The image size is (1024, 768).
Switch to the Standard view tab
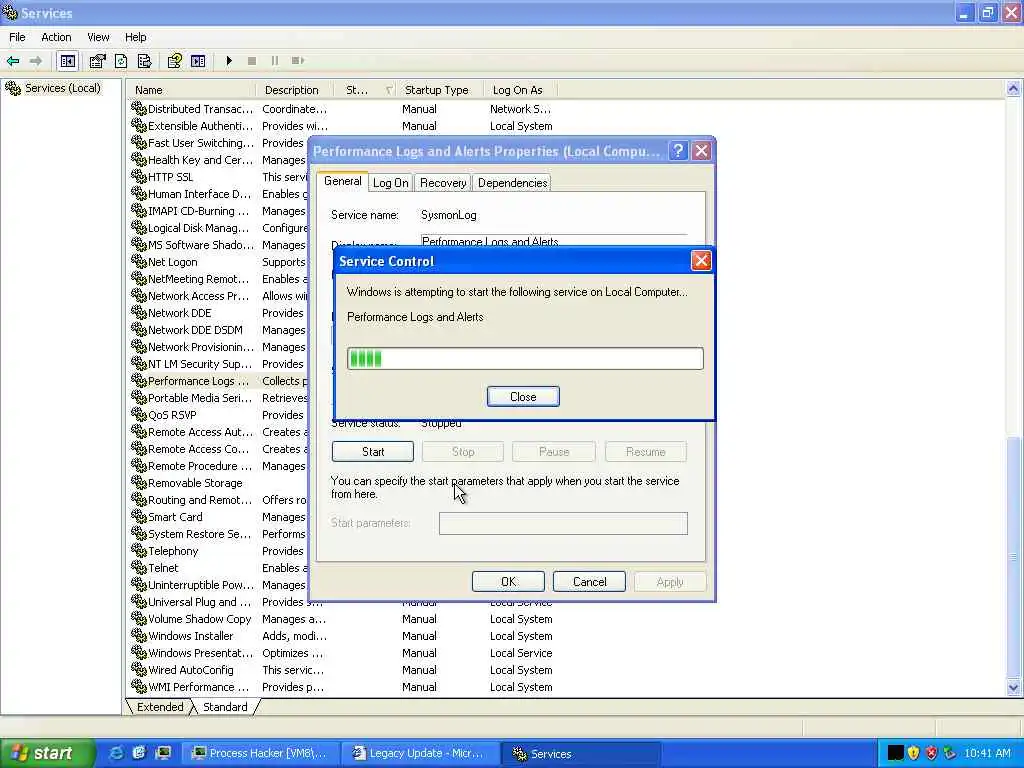point(225,707)
